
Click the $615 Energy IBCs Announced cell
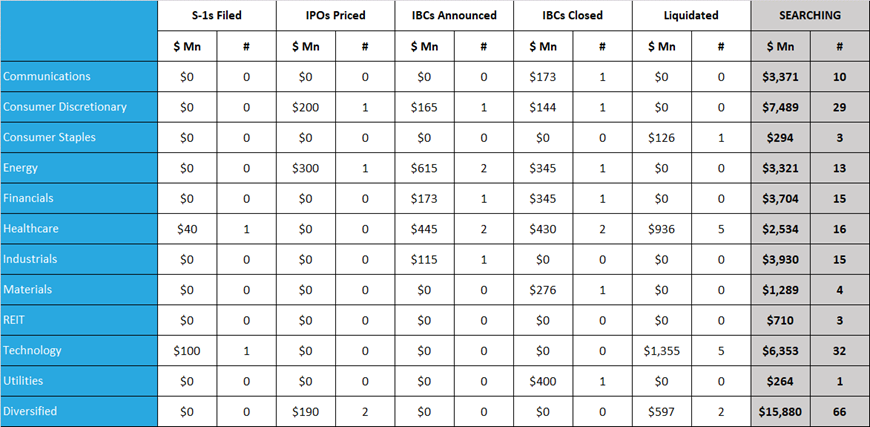425,168
